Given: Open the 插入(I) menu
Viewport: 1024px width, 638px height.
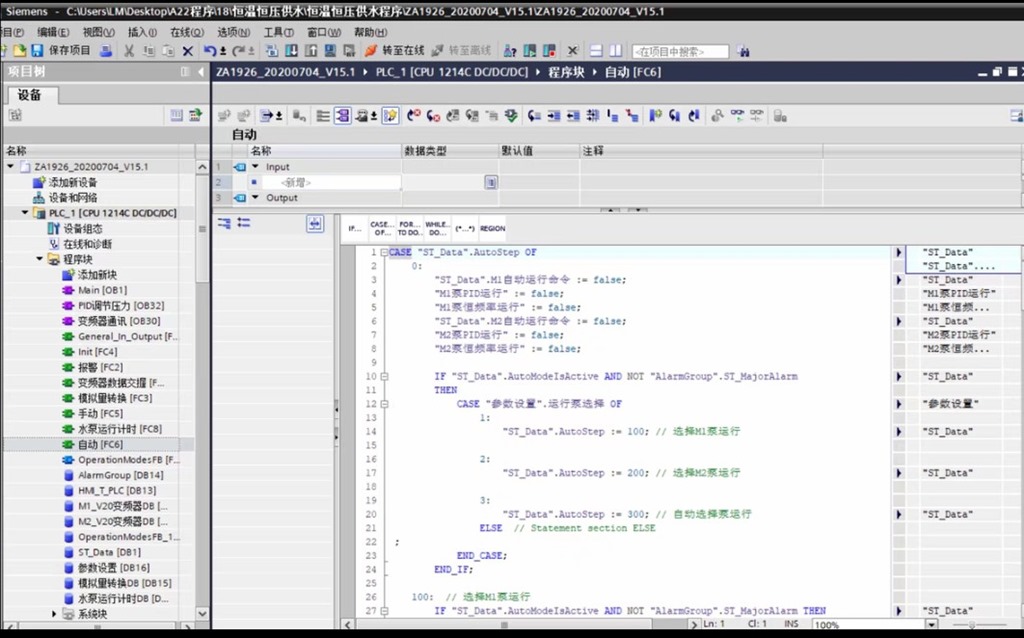Looking at the screenshot, I should tap(142, 32).
